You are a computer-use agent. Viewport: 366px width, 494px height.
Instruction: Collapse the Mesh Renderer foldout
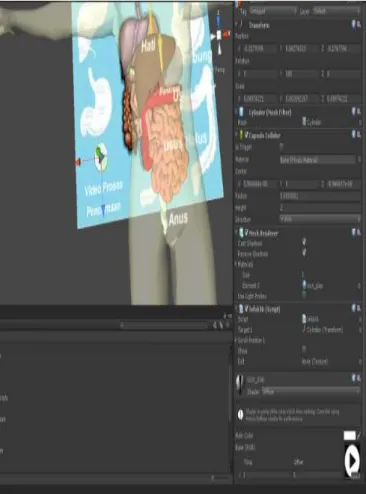tap(237, 232)
